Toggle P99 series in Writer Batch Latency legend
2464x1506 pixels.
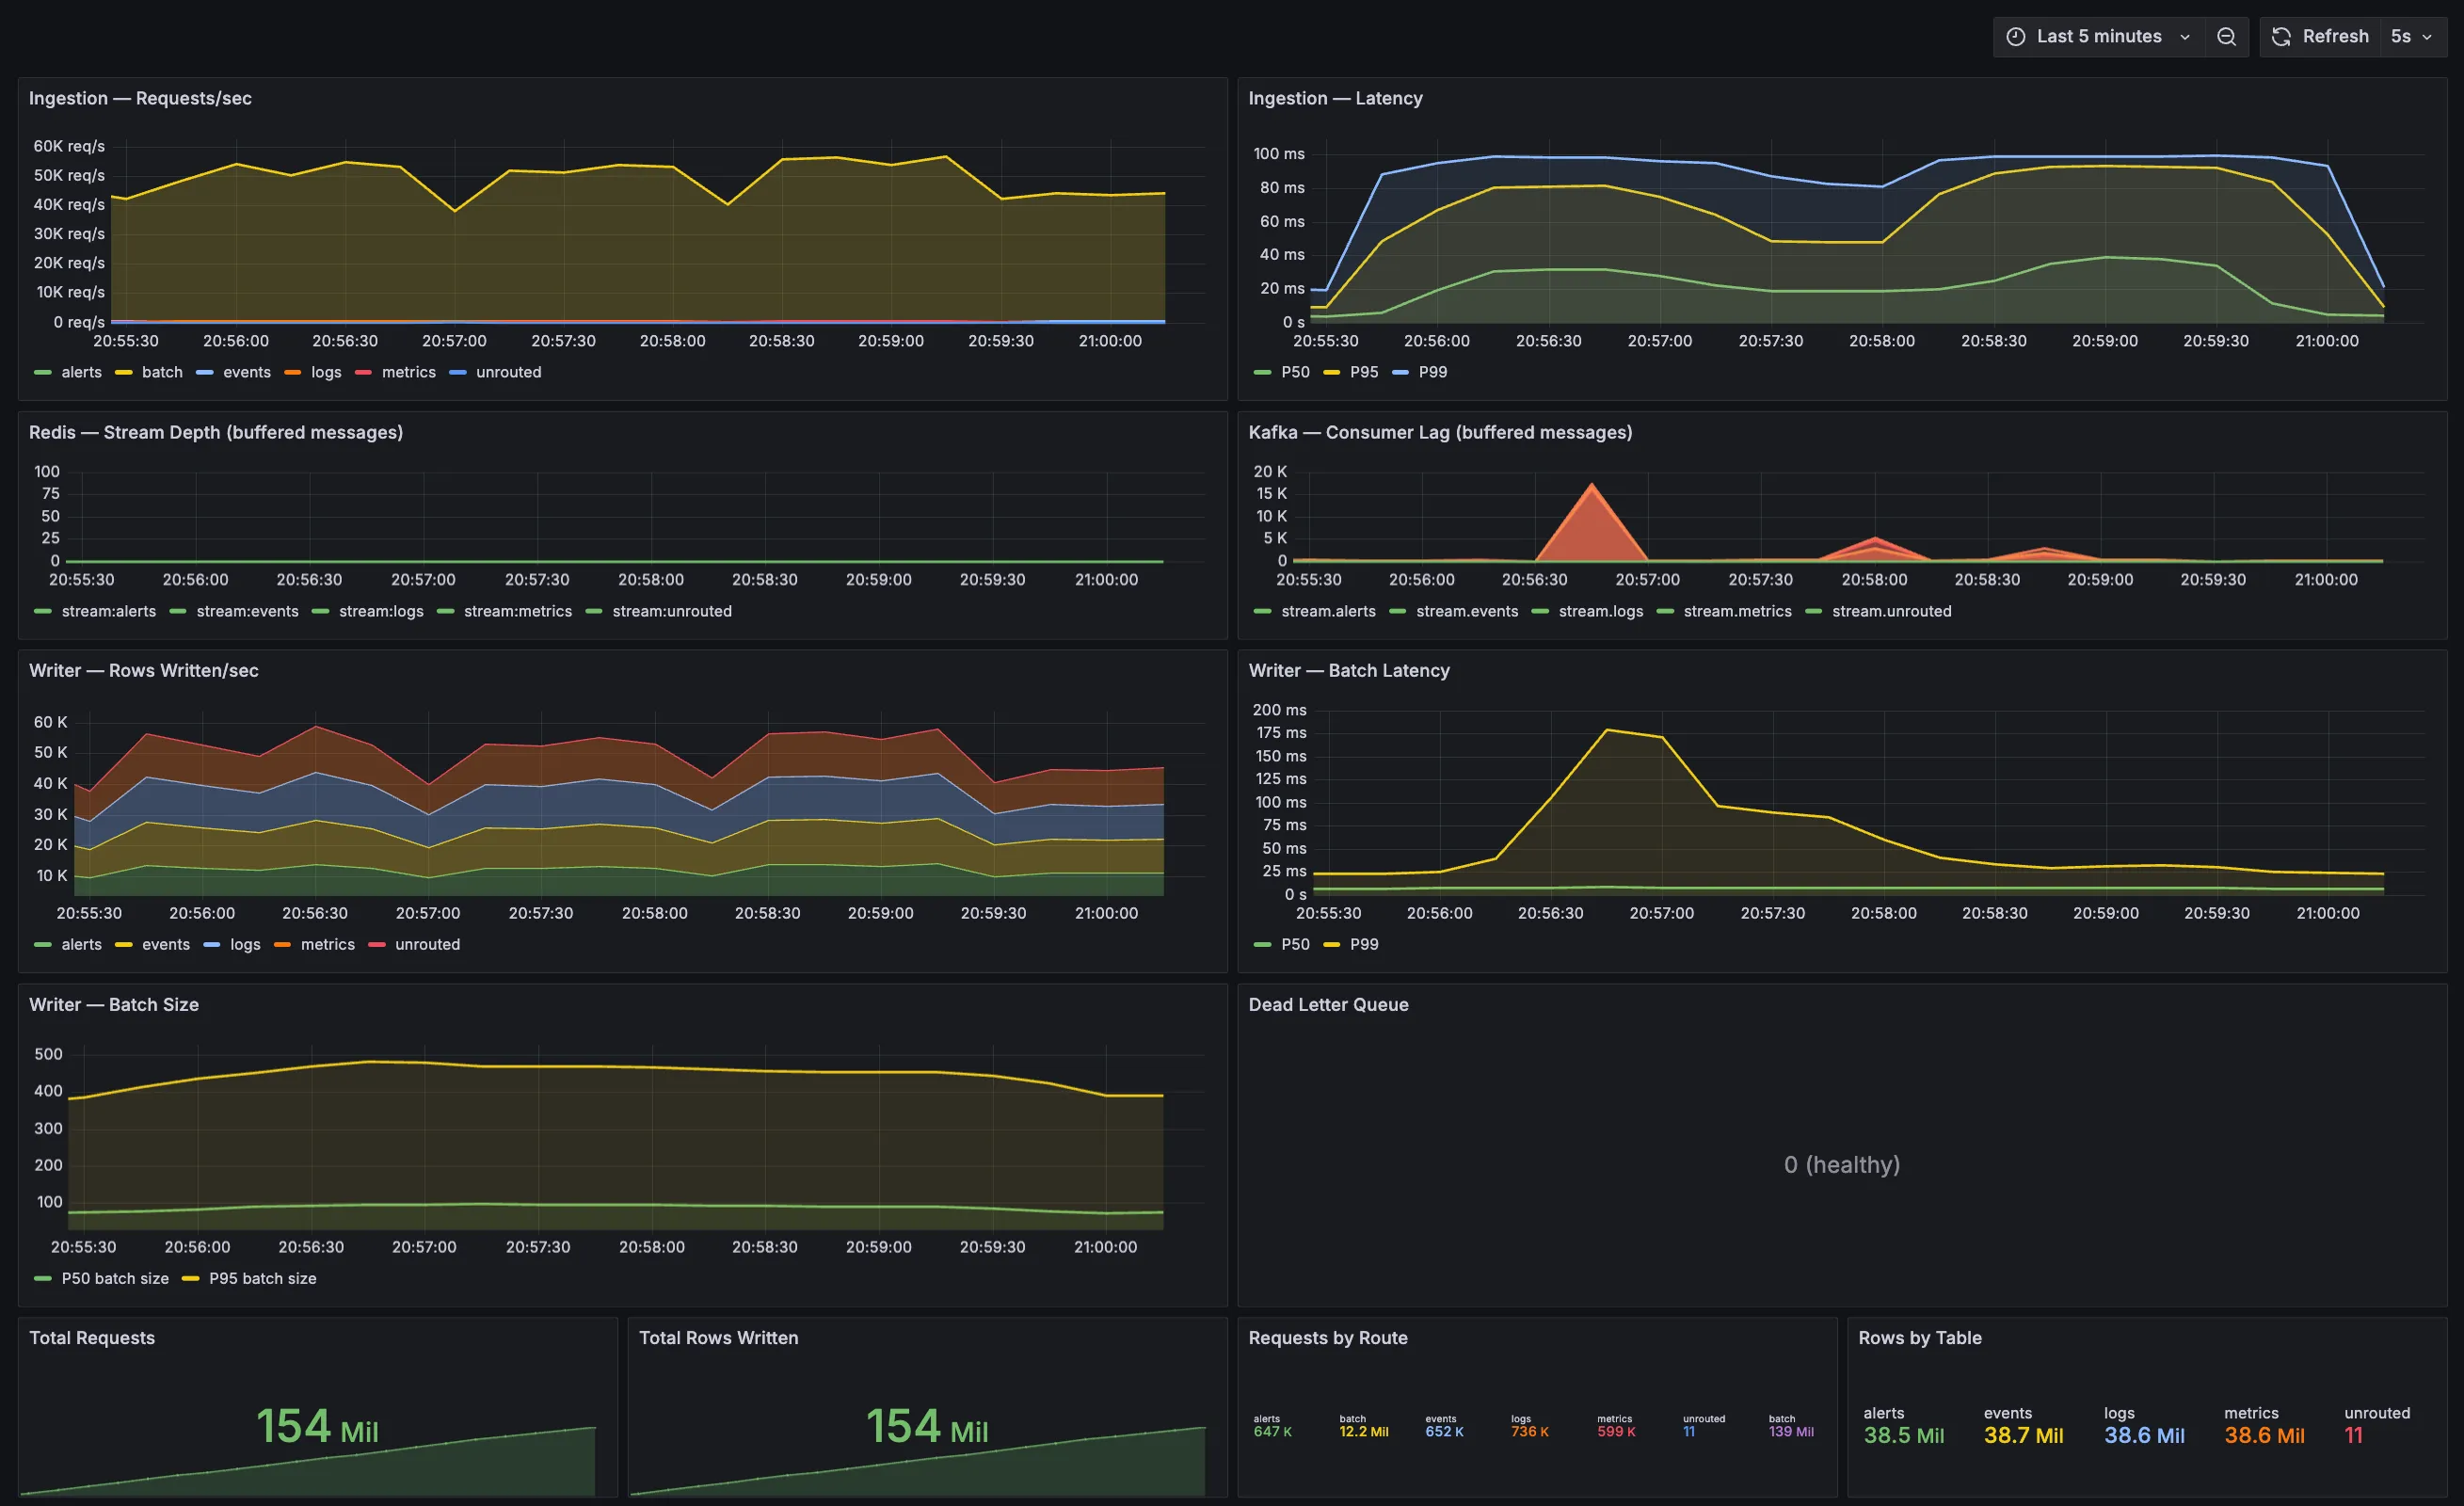point(1364,944)
